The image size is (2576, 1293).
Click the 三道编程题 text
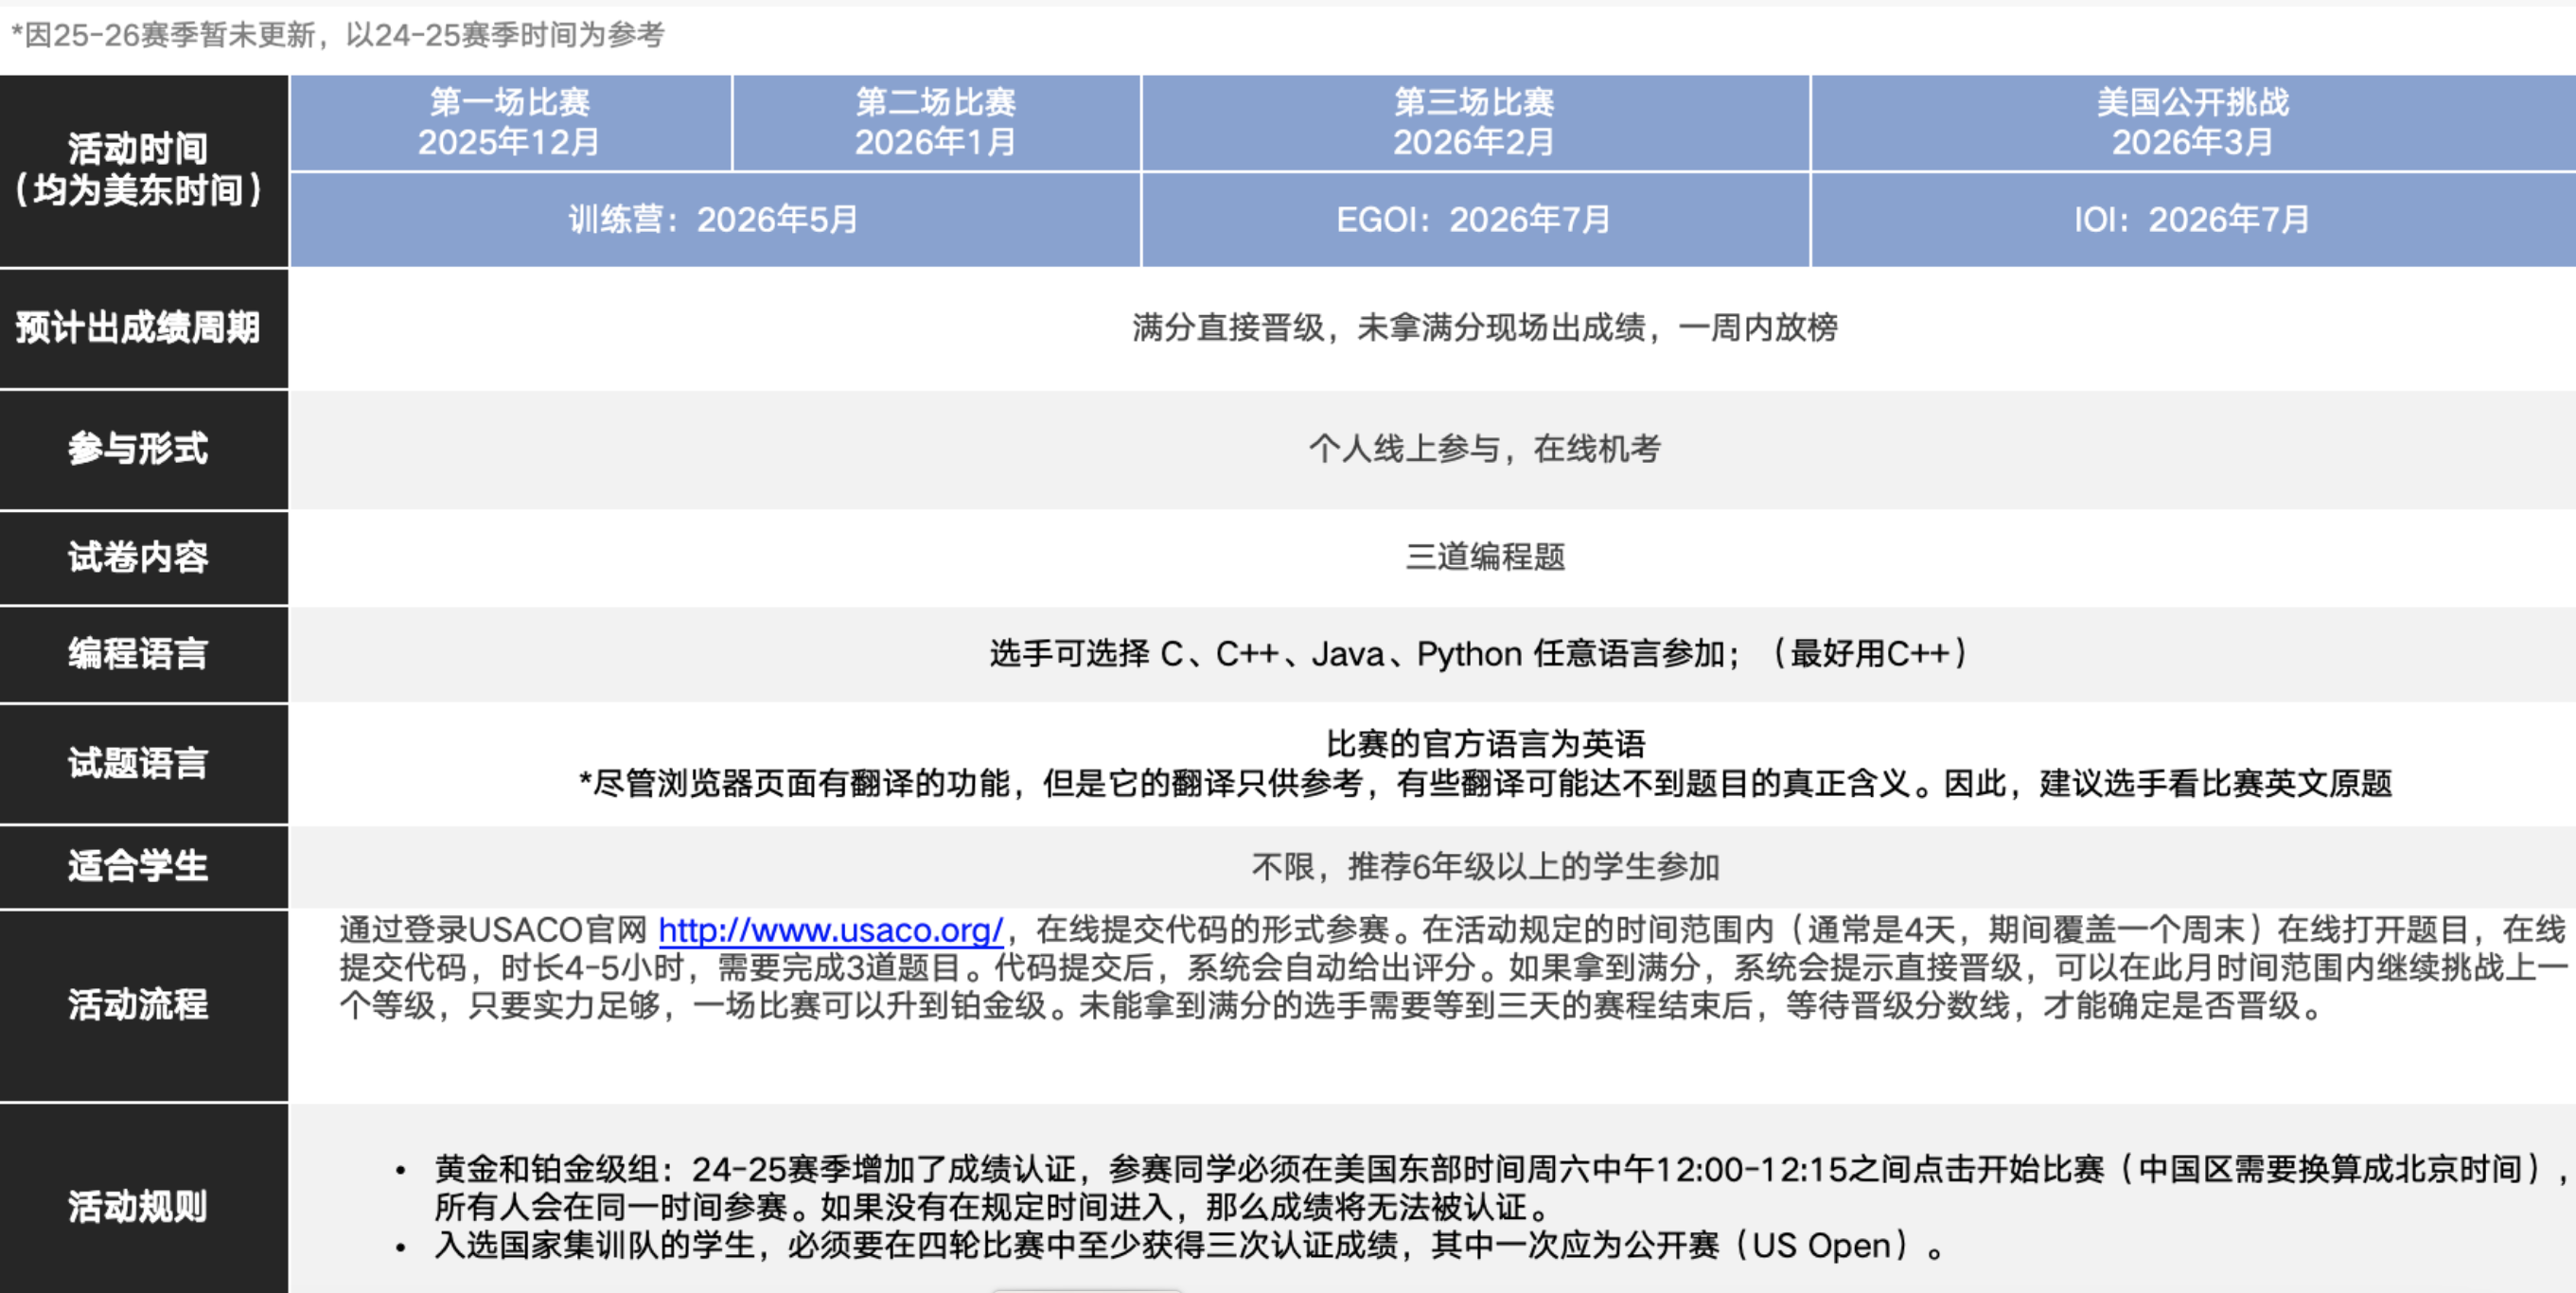pos(1485,557)
